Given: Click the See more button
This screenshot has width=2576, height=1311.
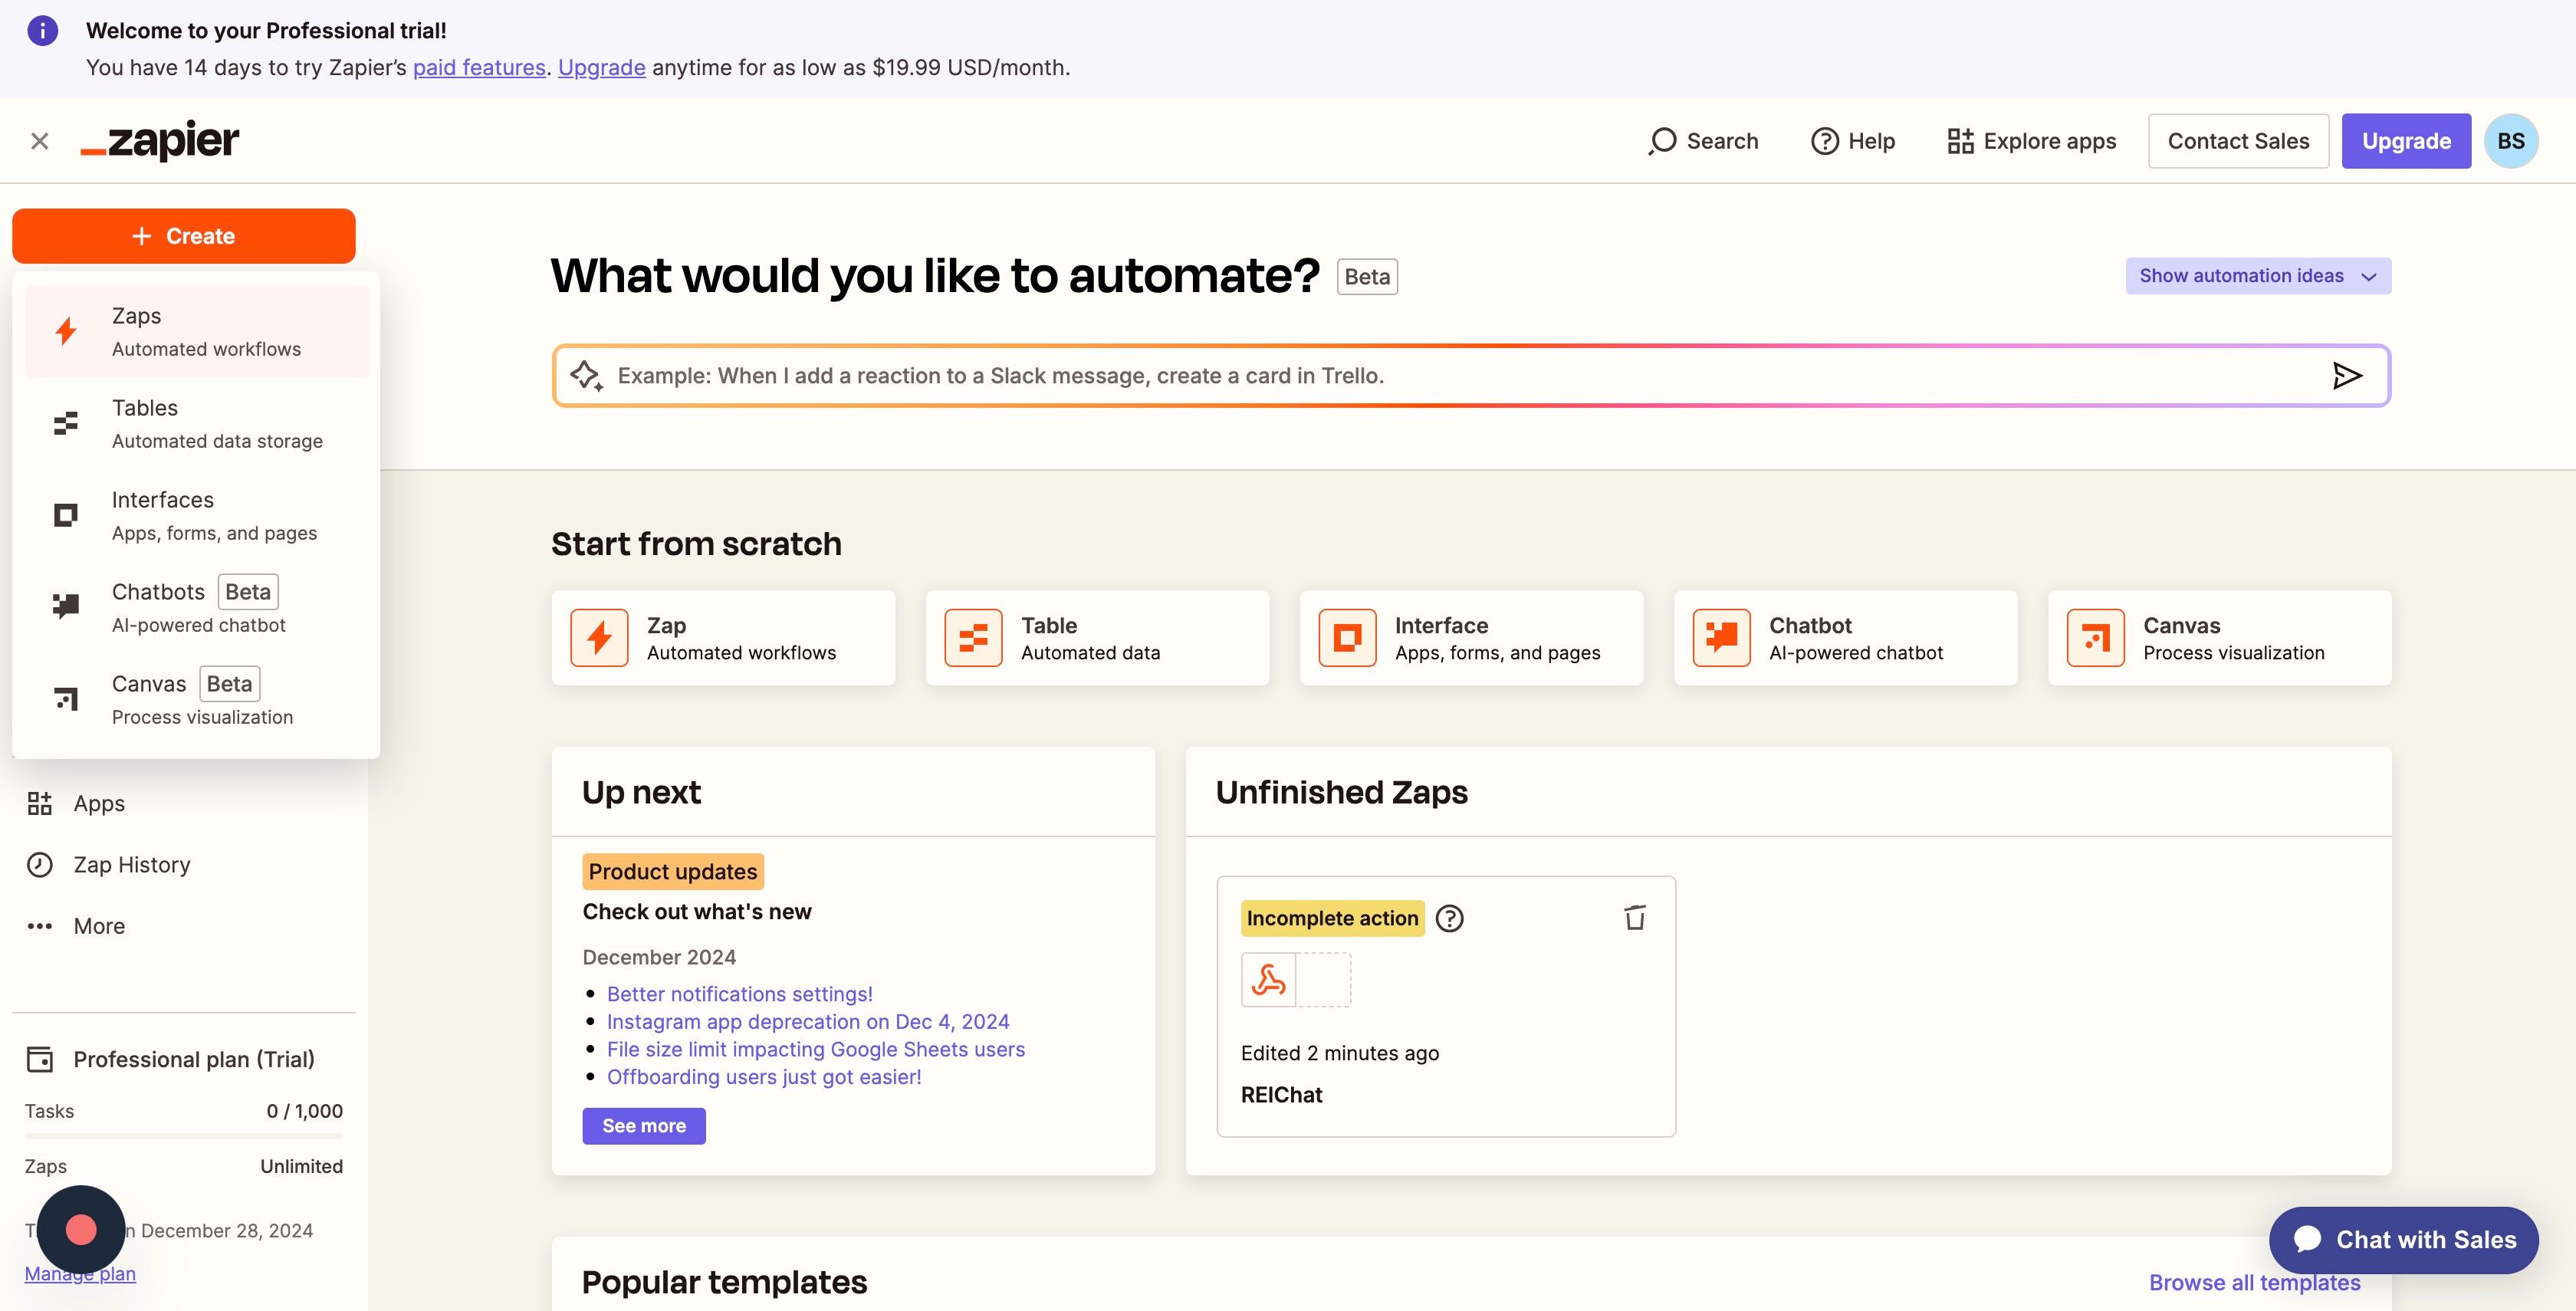Looking at the screenshot, I should 644,1126.
